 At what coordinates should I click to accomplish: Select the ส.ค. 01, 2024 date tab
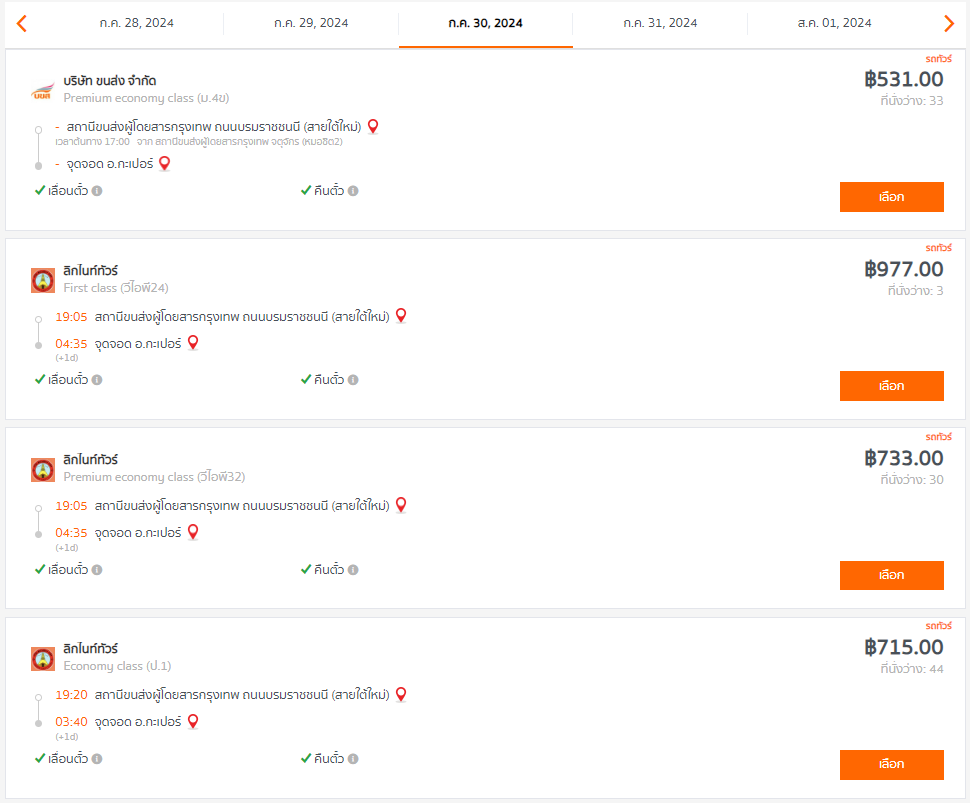(835, 23)
